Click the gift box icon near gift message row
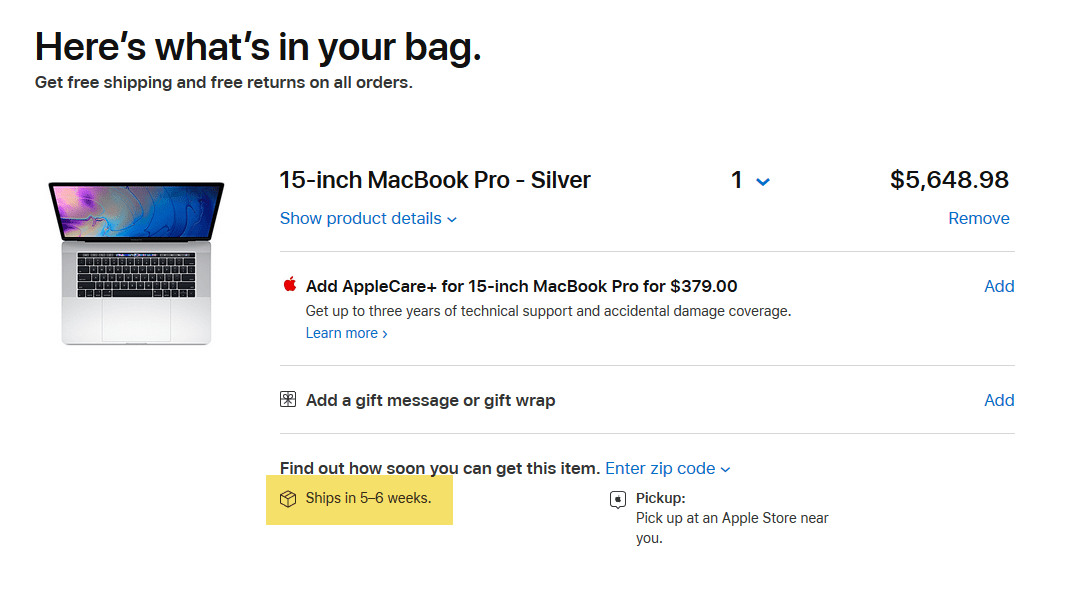 coord(286,399)
